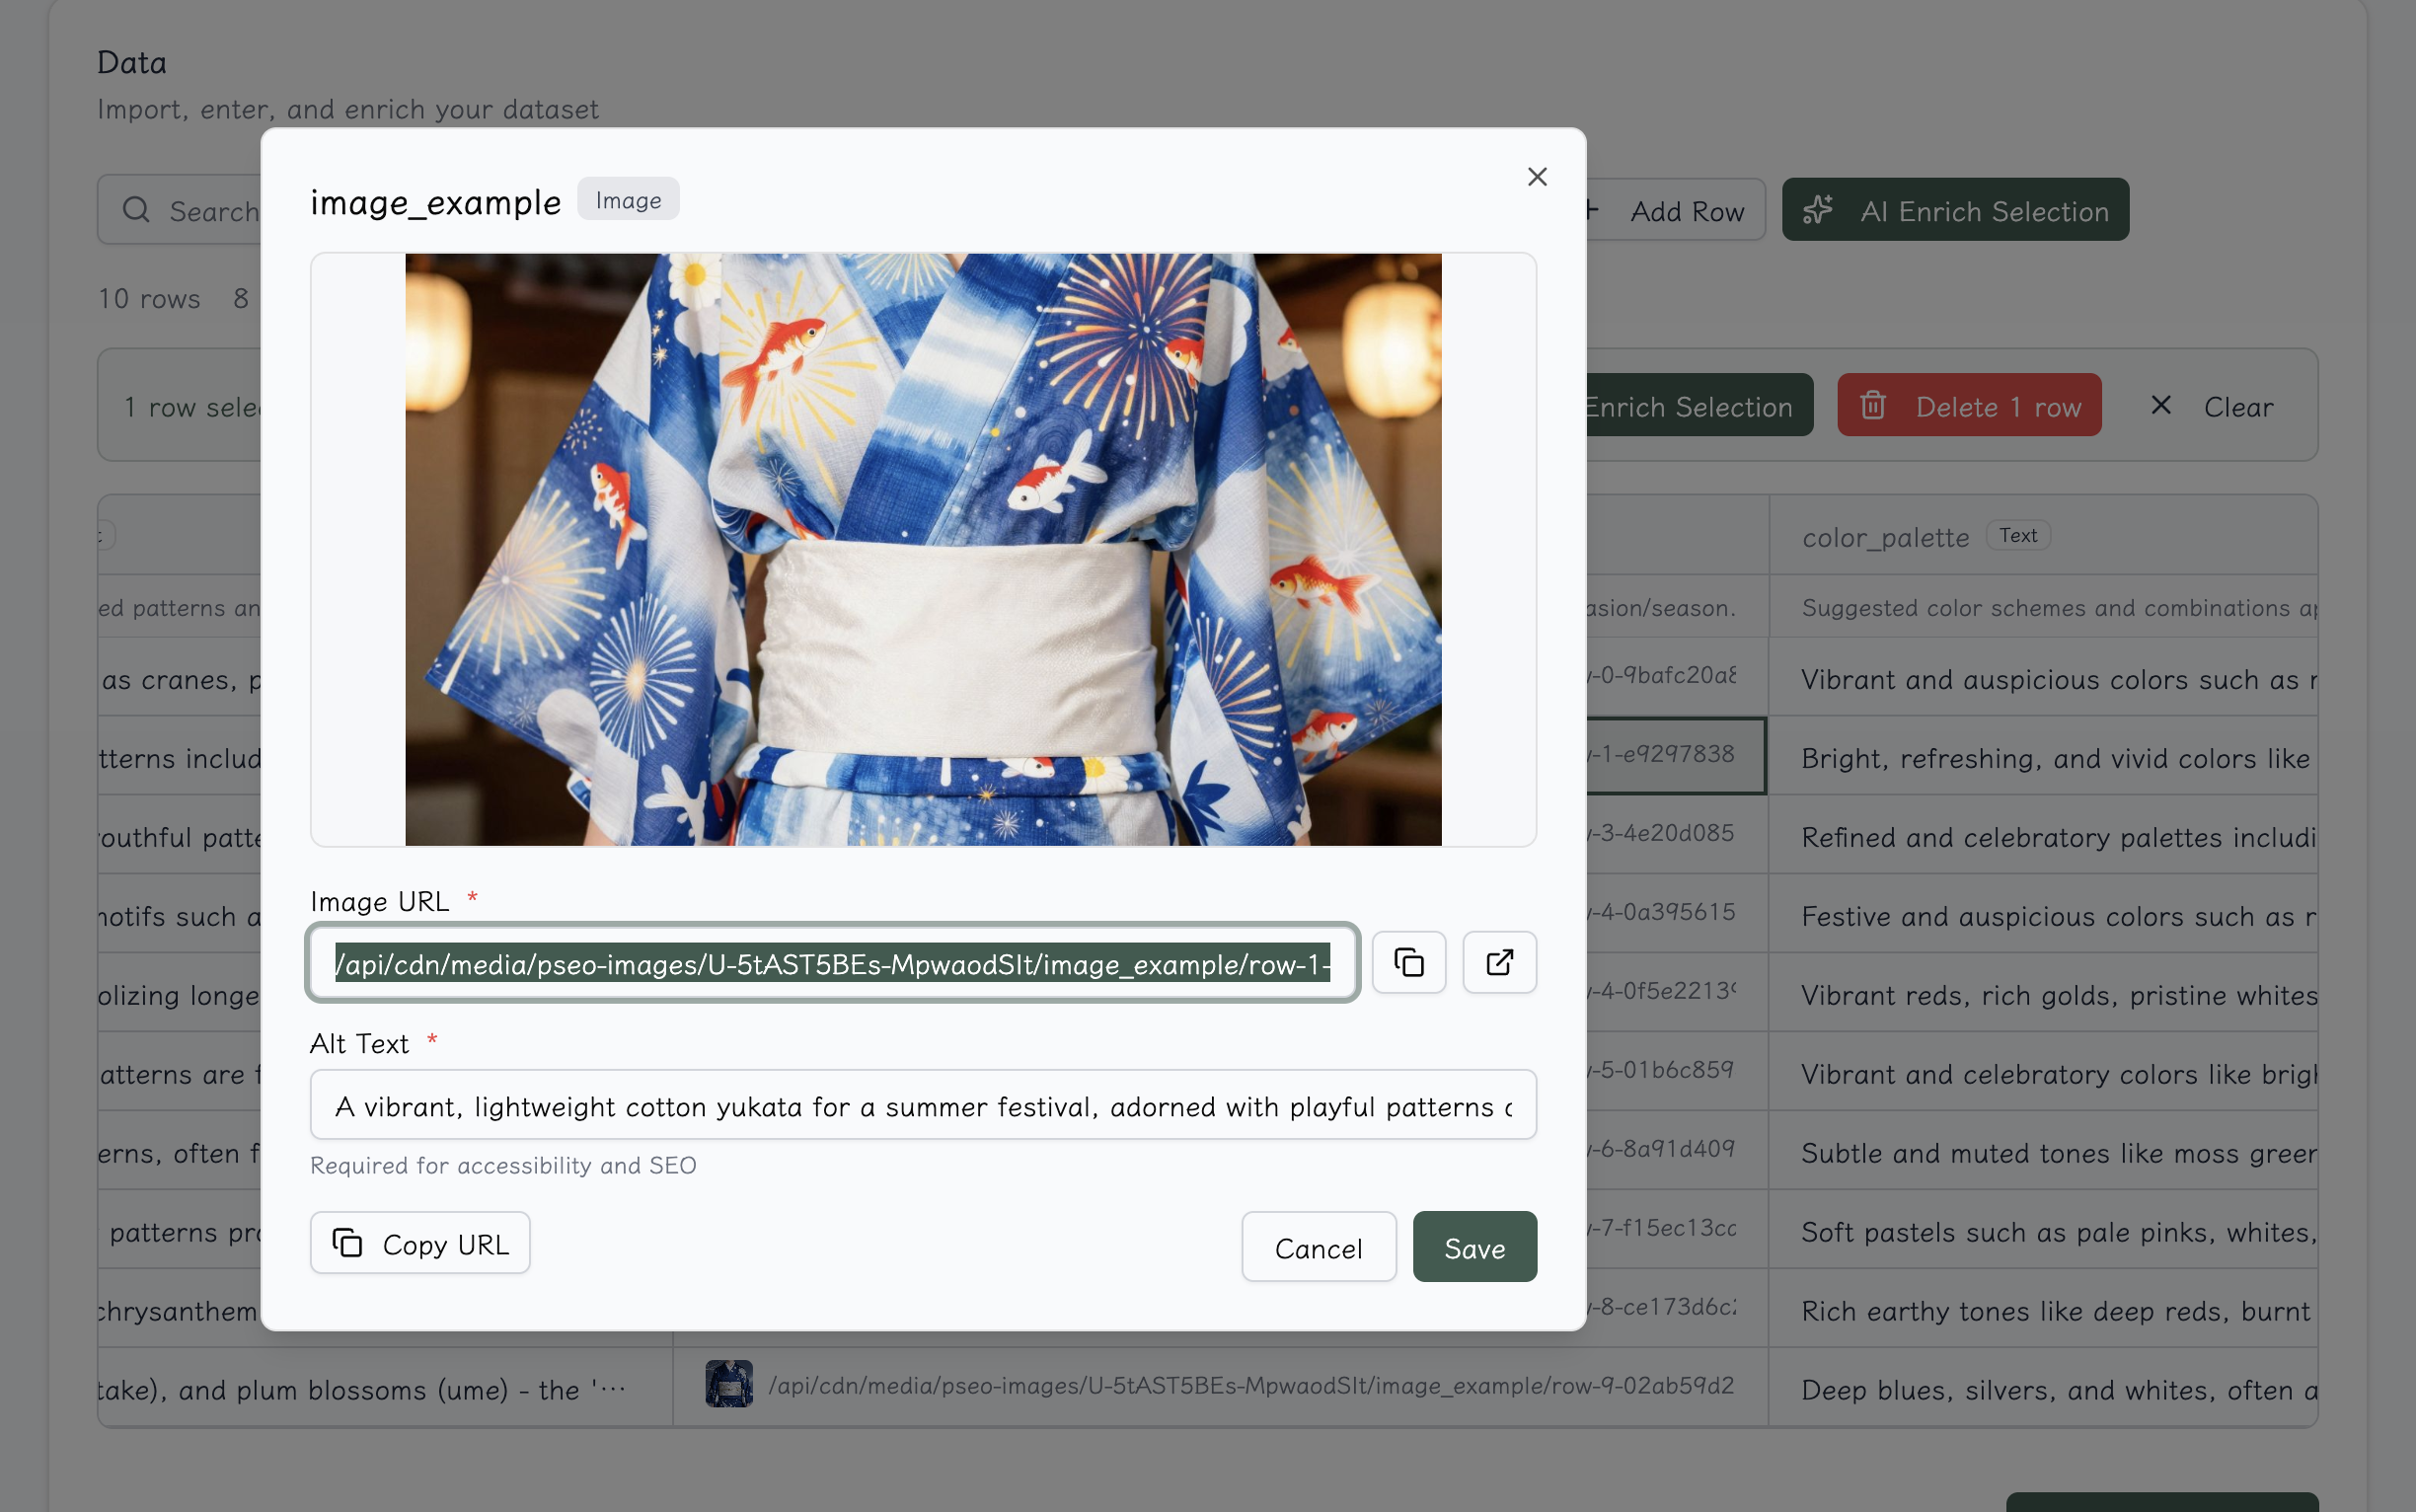Delete 1 row using trash button
The height and width of the screenshot is (1512, 2416).
[1968, 406]
